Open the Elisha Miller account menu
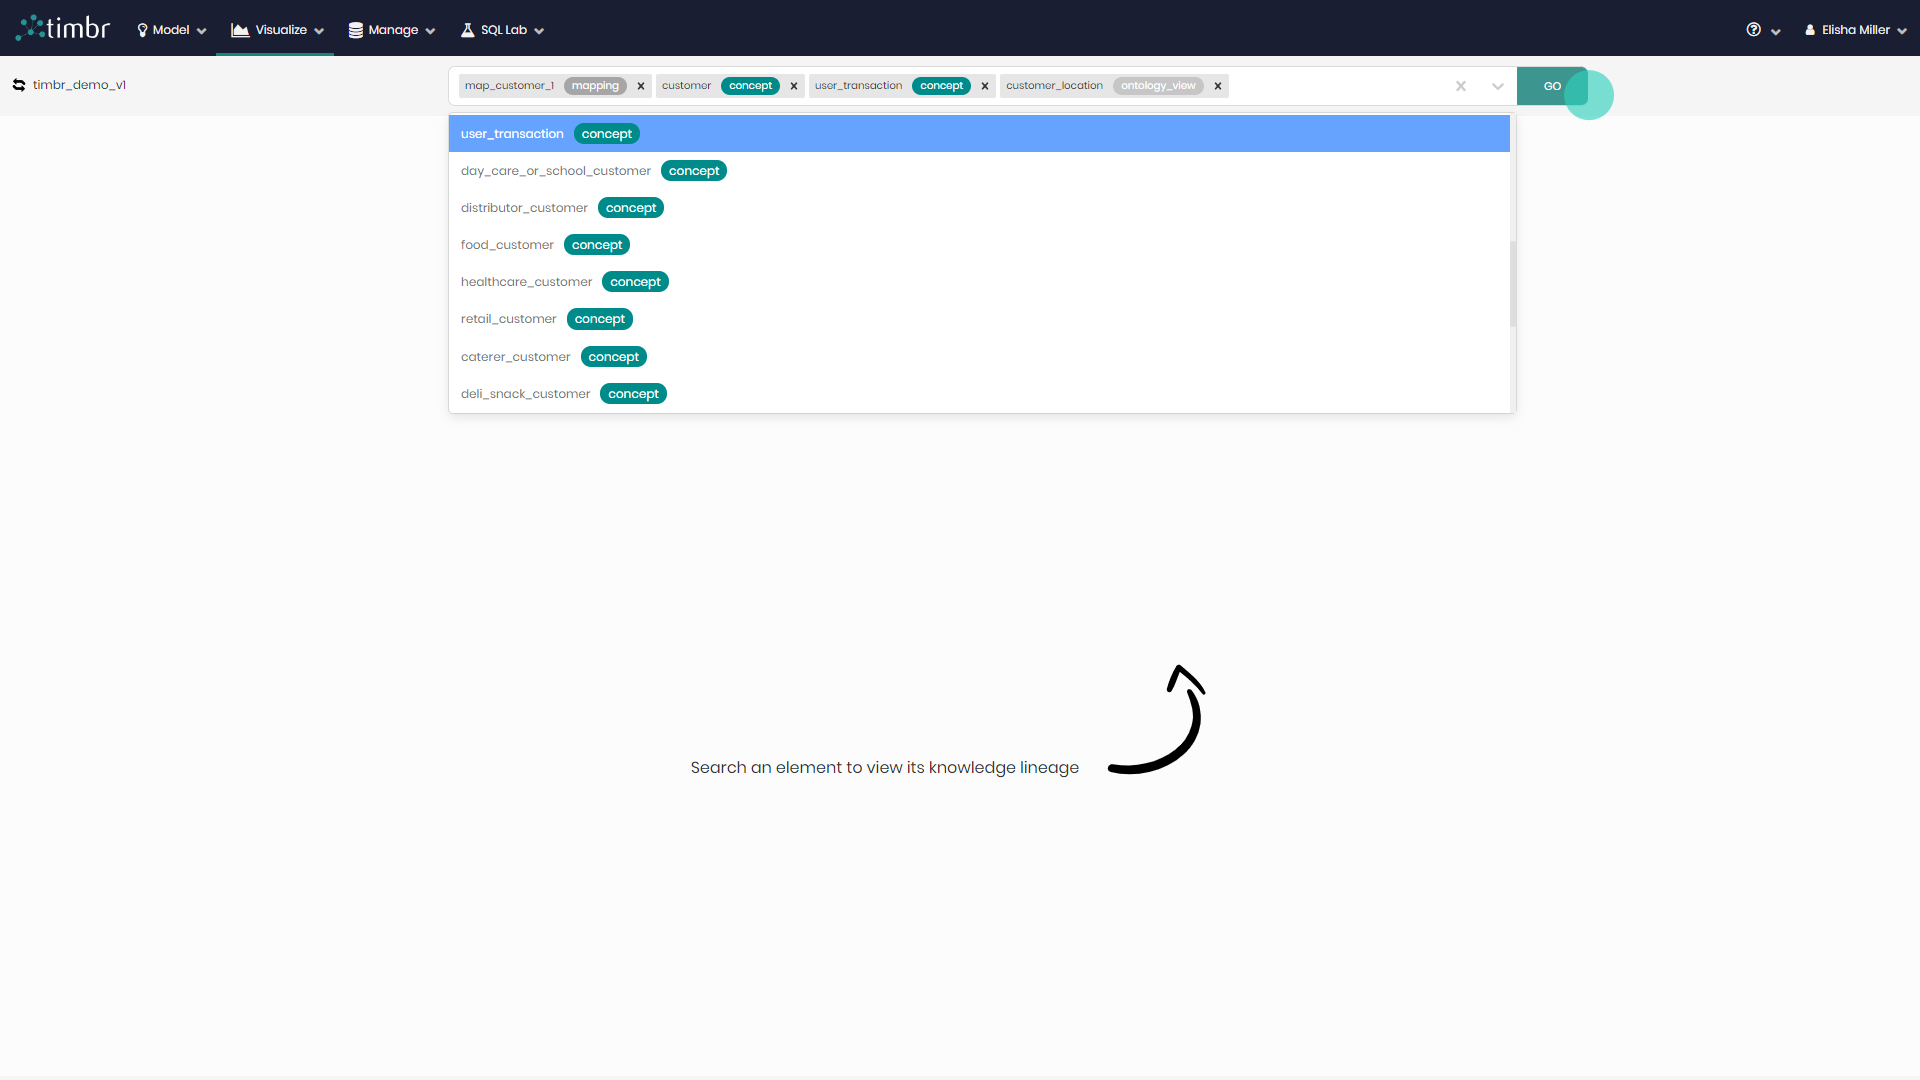 [x=1855, y=30]
